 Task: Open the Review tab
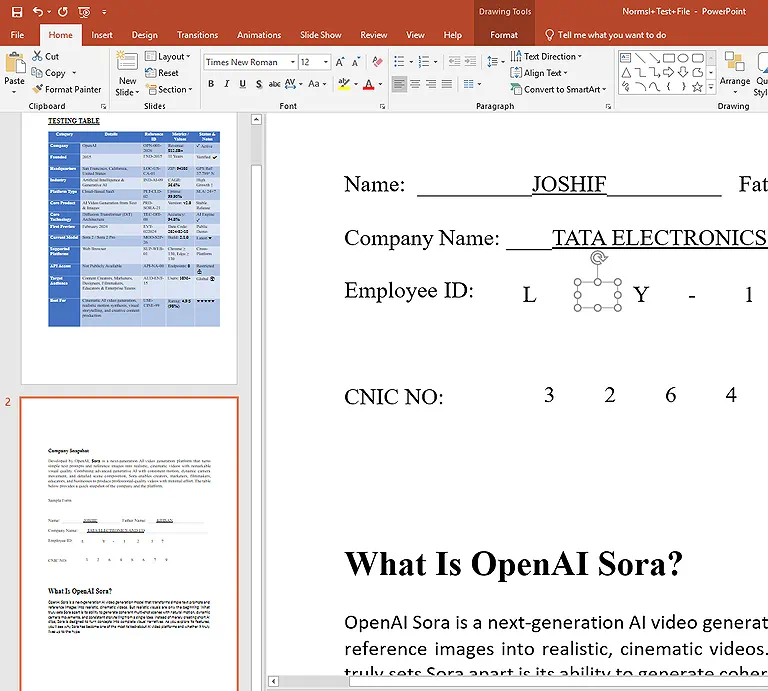(374, 35)
